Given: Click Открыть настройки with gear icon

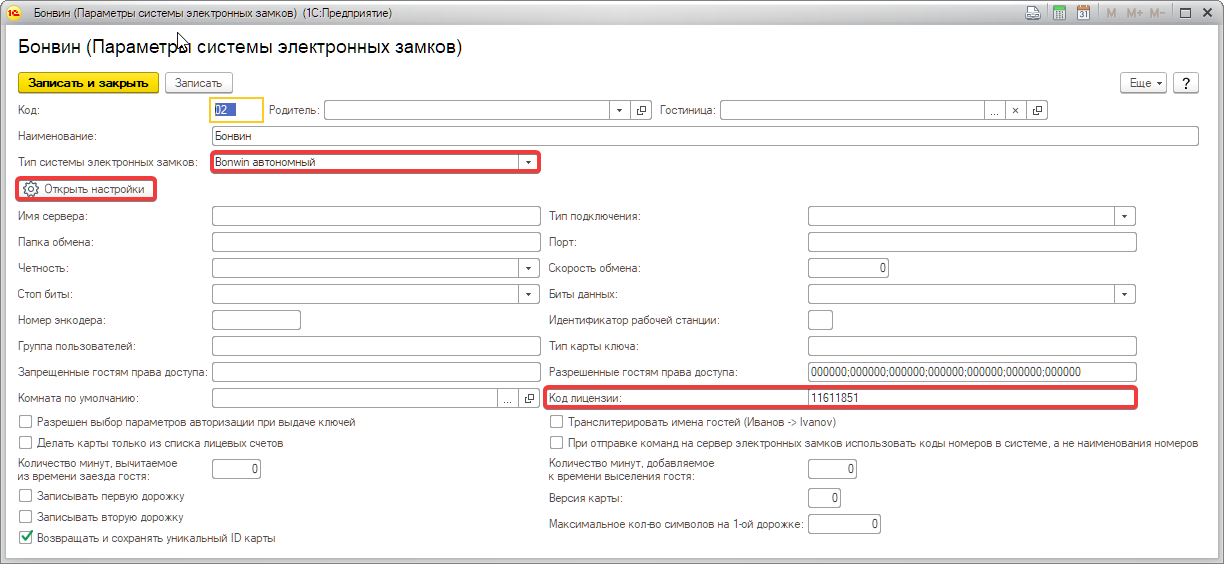Looking at the screenshot, I should [85, 189].
